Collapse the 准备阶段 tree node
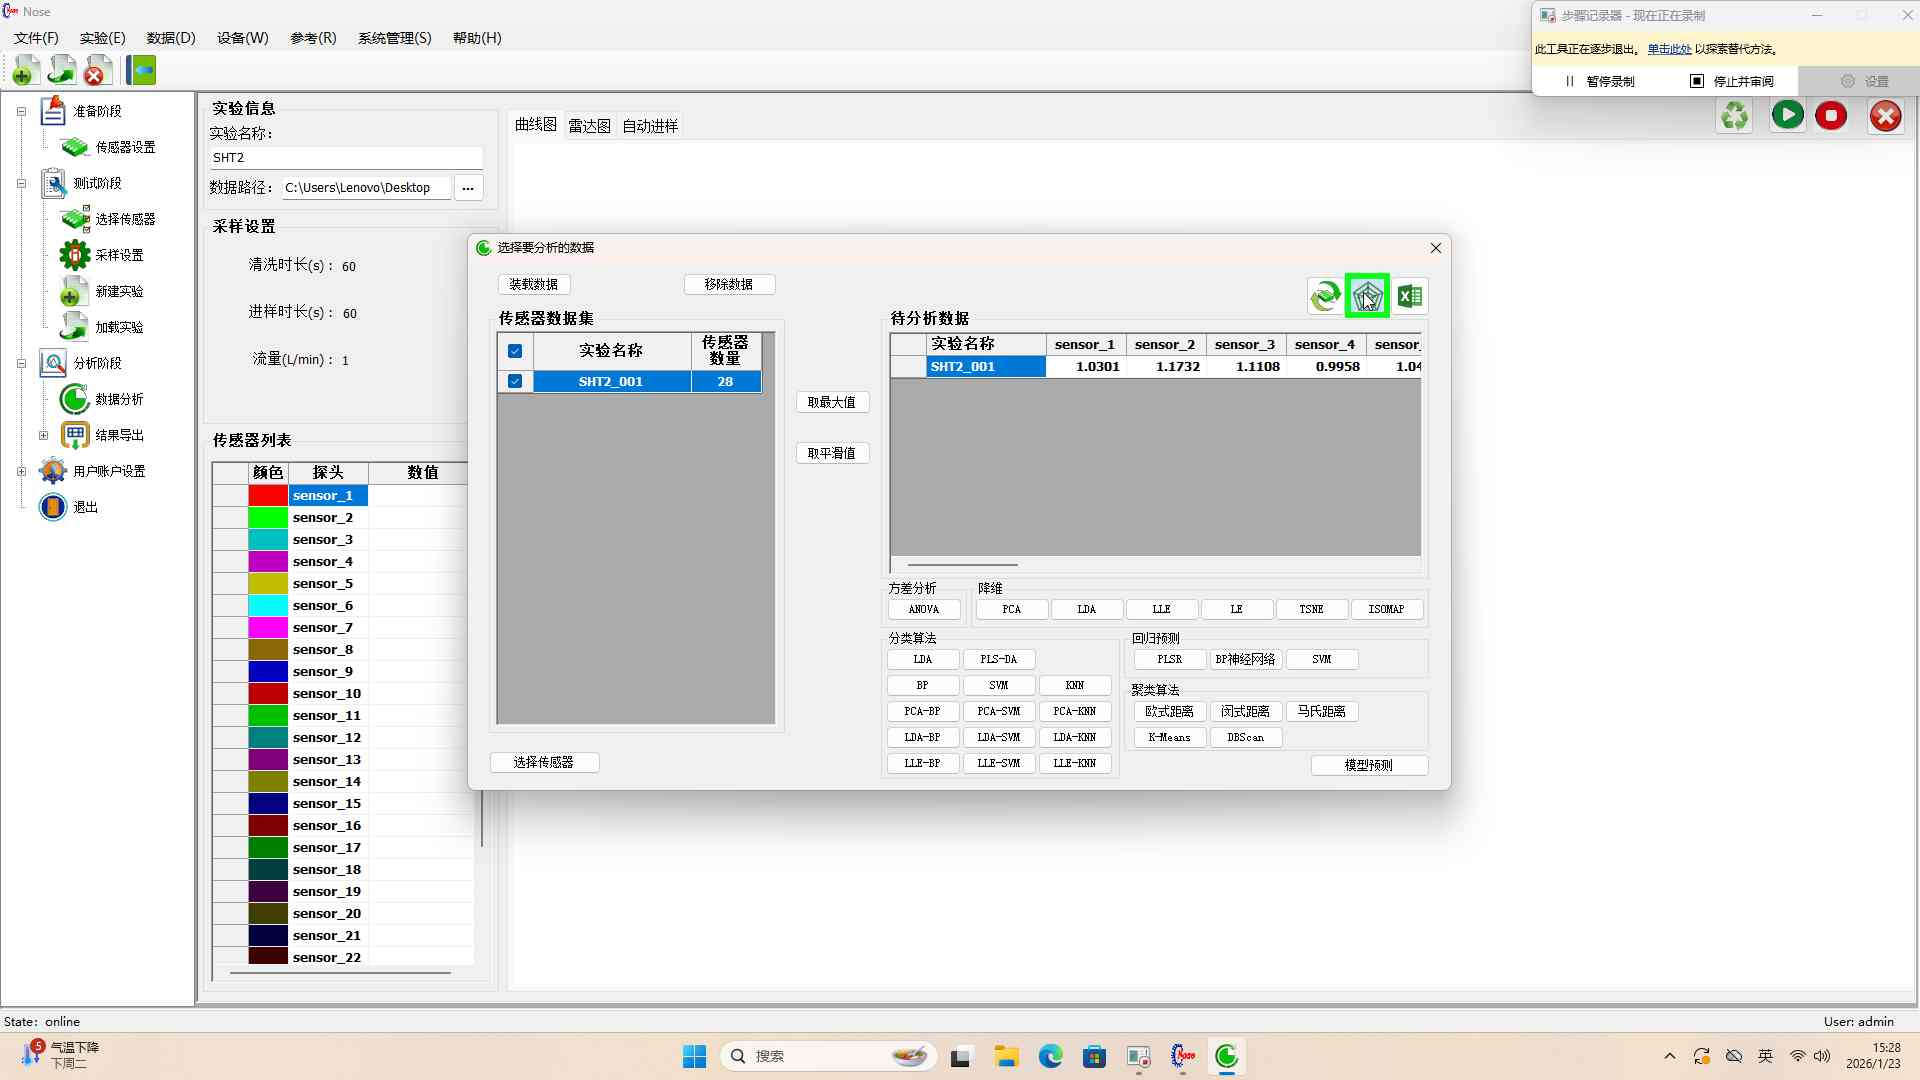This screenshot has height=1080, width=1920. coord(21,111)
